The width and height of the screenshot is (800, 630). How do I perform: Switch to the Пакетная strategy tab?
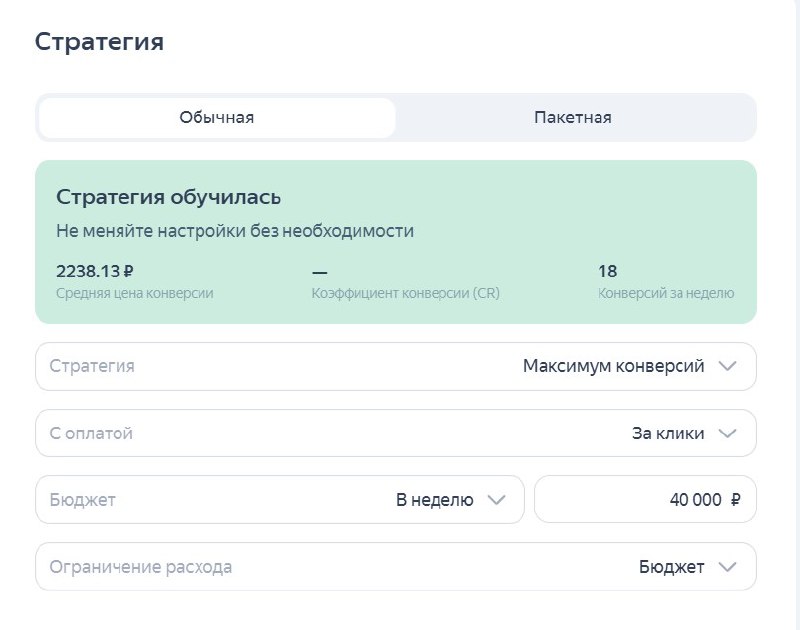[x=572, y=118]
